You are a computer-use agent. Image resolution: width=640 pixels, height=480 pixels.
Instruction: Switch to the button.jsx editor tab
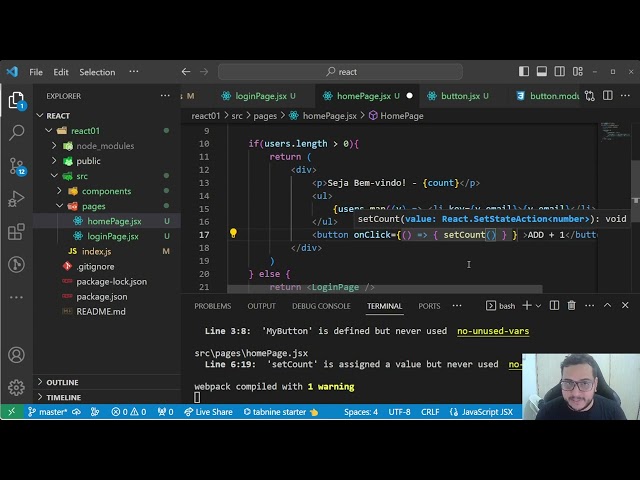[459, 96]
